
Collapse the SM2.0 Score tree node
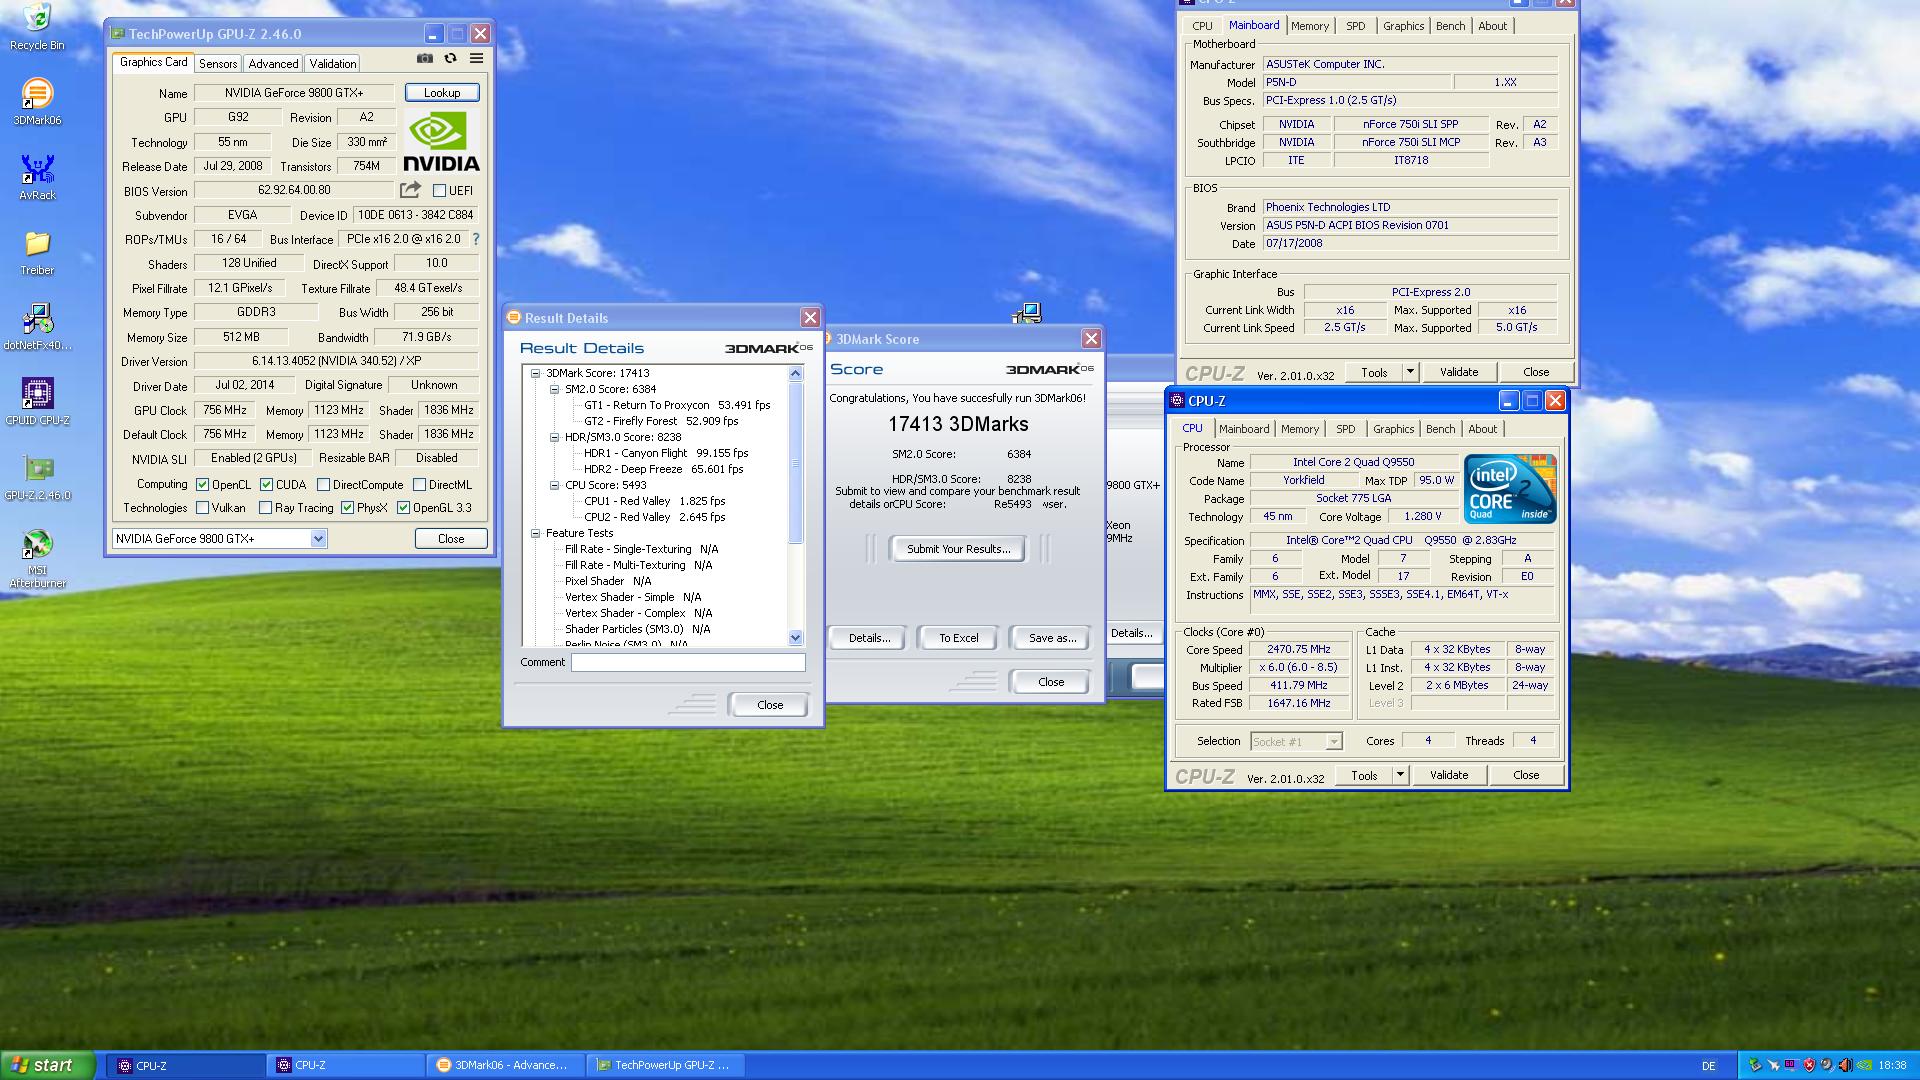coord(554,389)
